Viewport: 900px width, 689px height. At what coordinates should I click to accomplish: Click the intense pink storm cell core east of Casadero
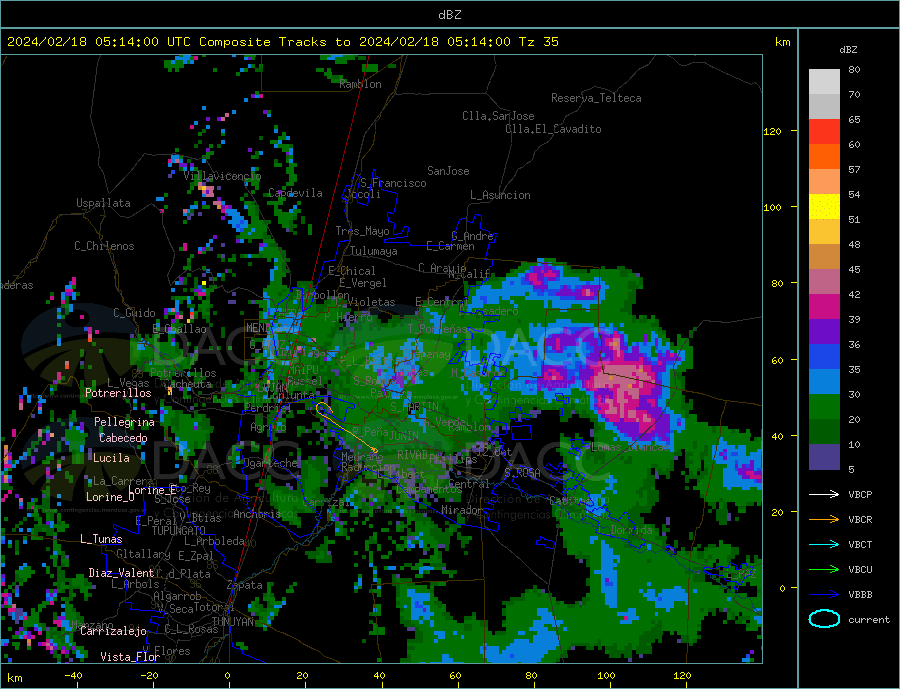click(x=627, y=386)
